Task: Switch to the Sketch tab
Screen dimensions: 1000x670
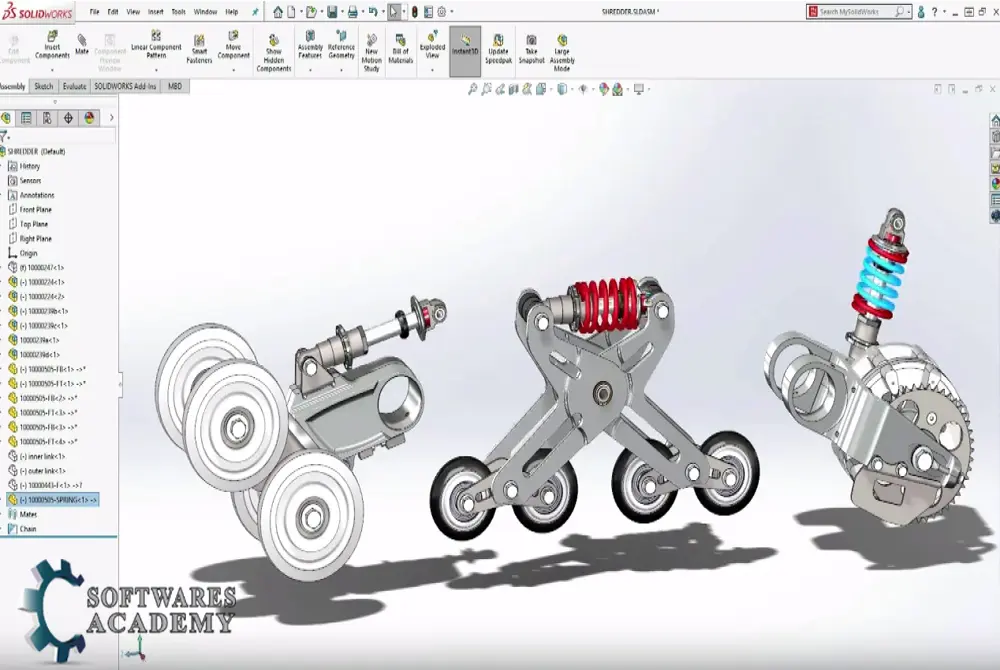Action: [44, 86]
